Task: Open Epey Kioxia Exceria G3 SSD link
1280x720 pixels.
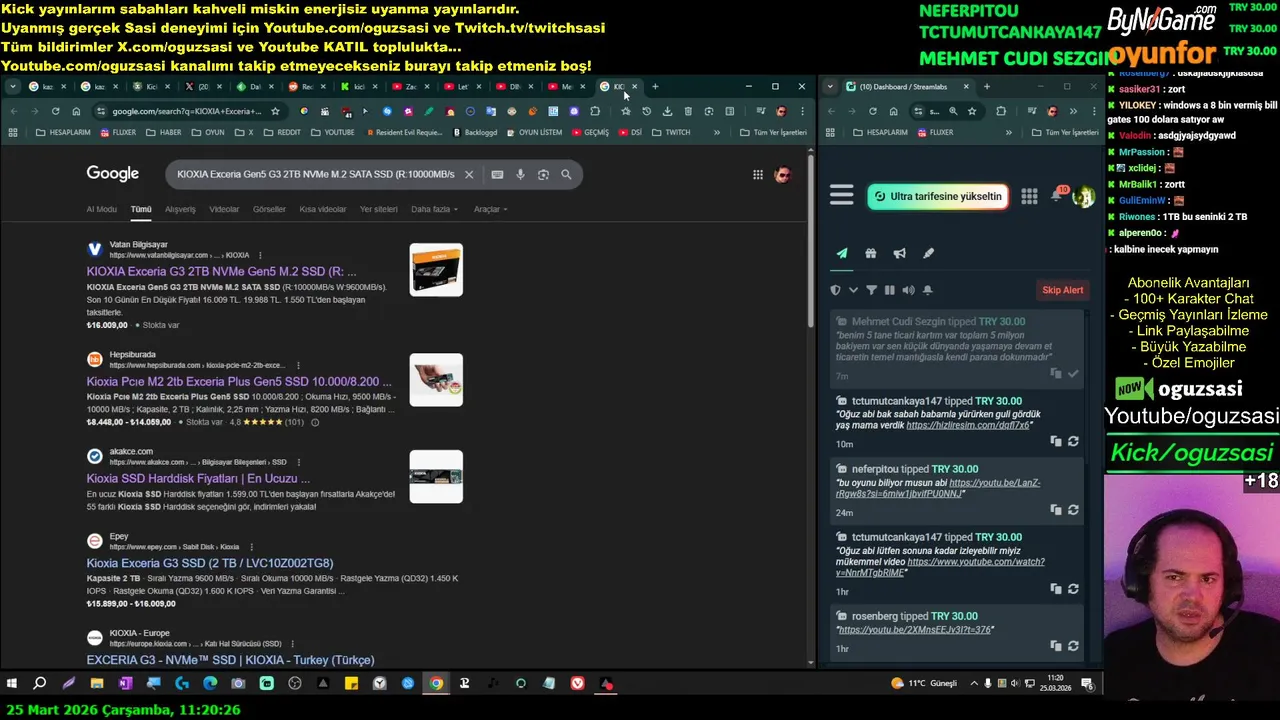Action: click(x=210, y=563)
